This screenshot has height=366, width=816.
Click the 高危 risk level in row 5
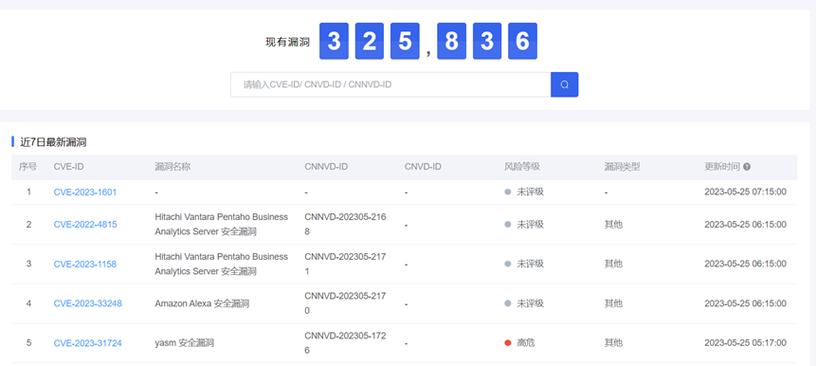point(519,343)
